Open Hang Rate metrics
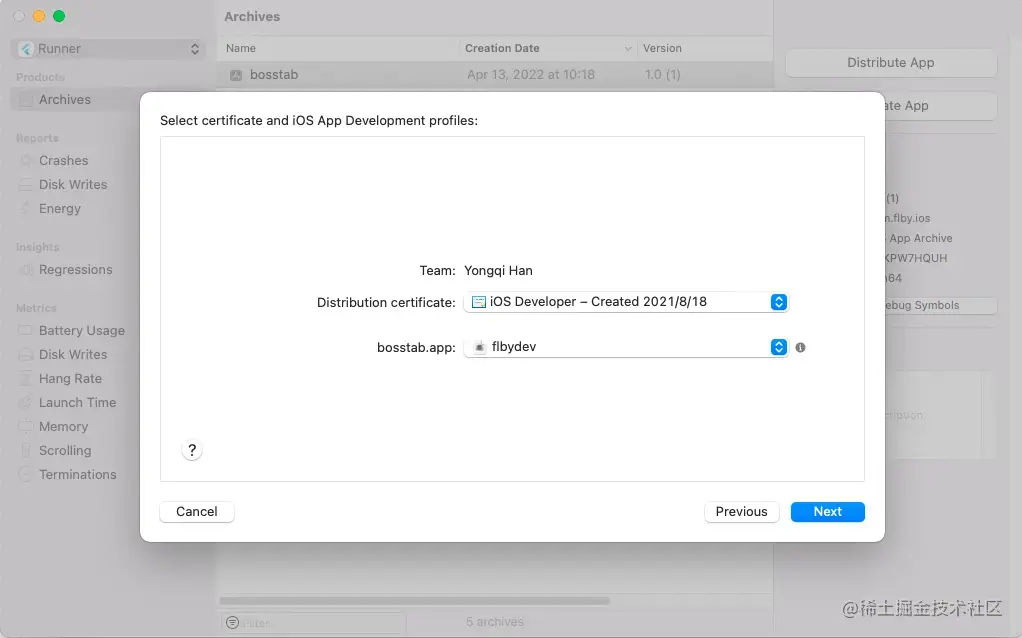Screen dimensions: 1022x638 (x=70, y=379)
